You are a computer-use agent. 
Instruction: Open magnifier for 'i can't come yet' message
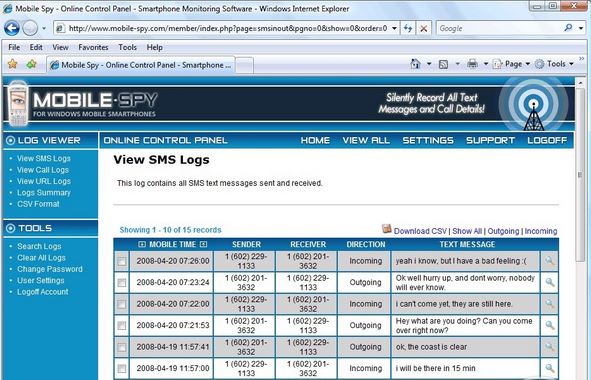550,304
